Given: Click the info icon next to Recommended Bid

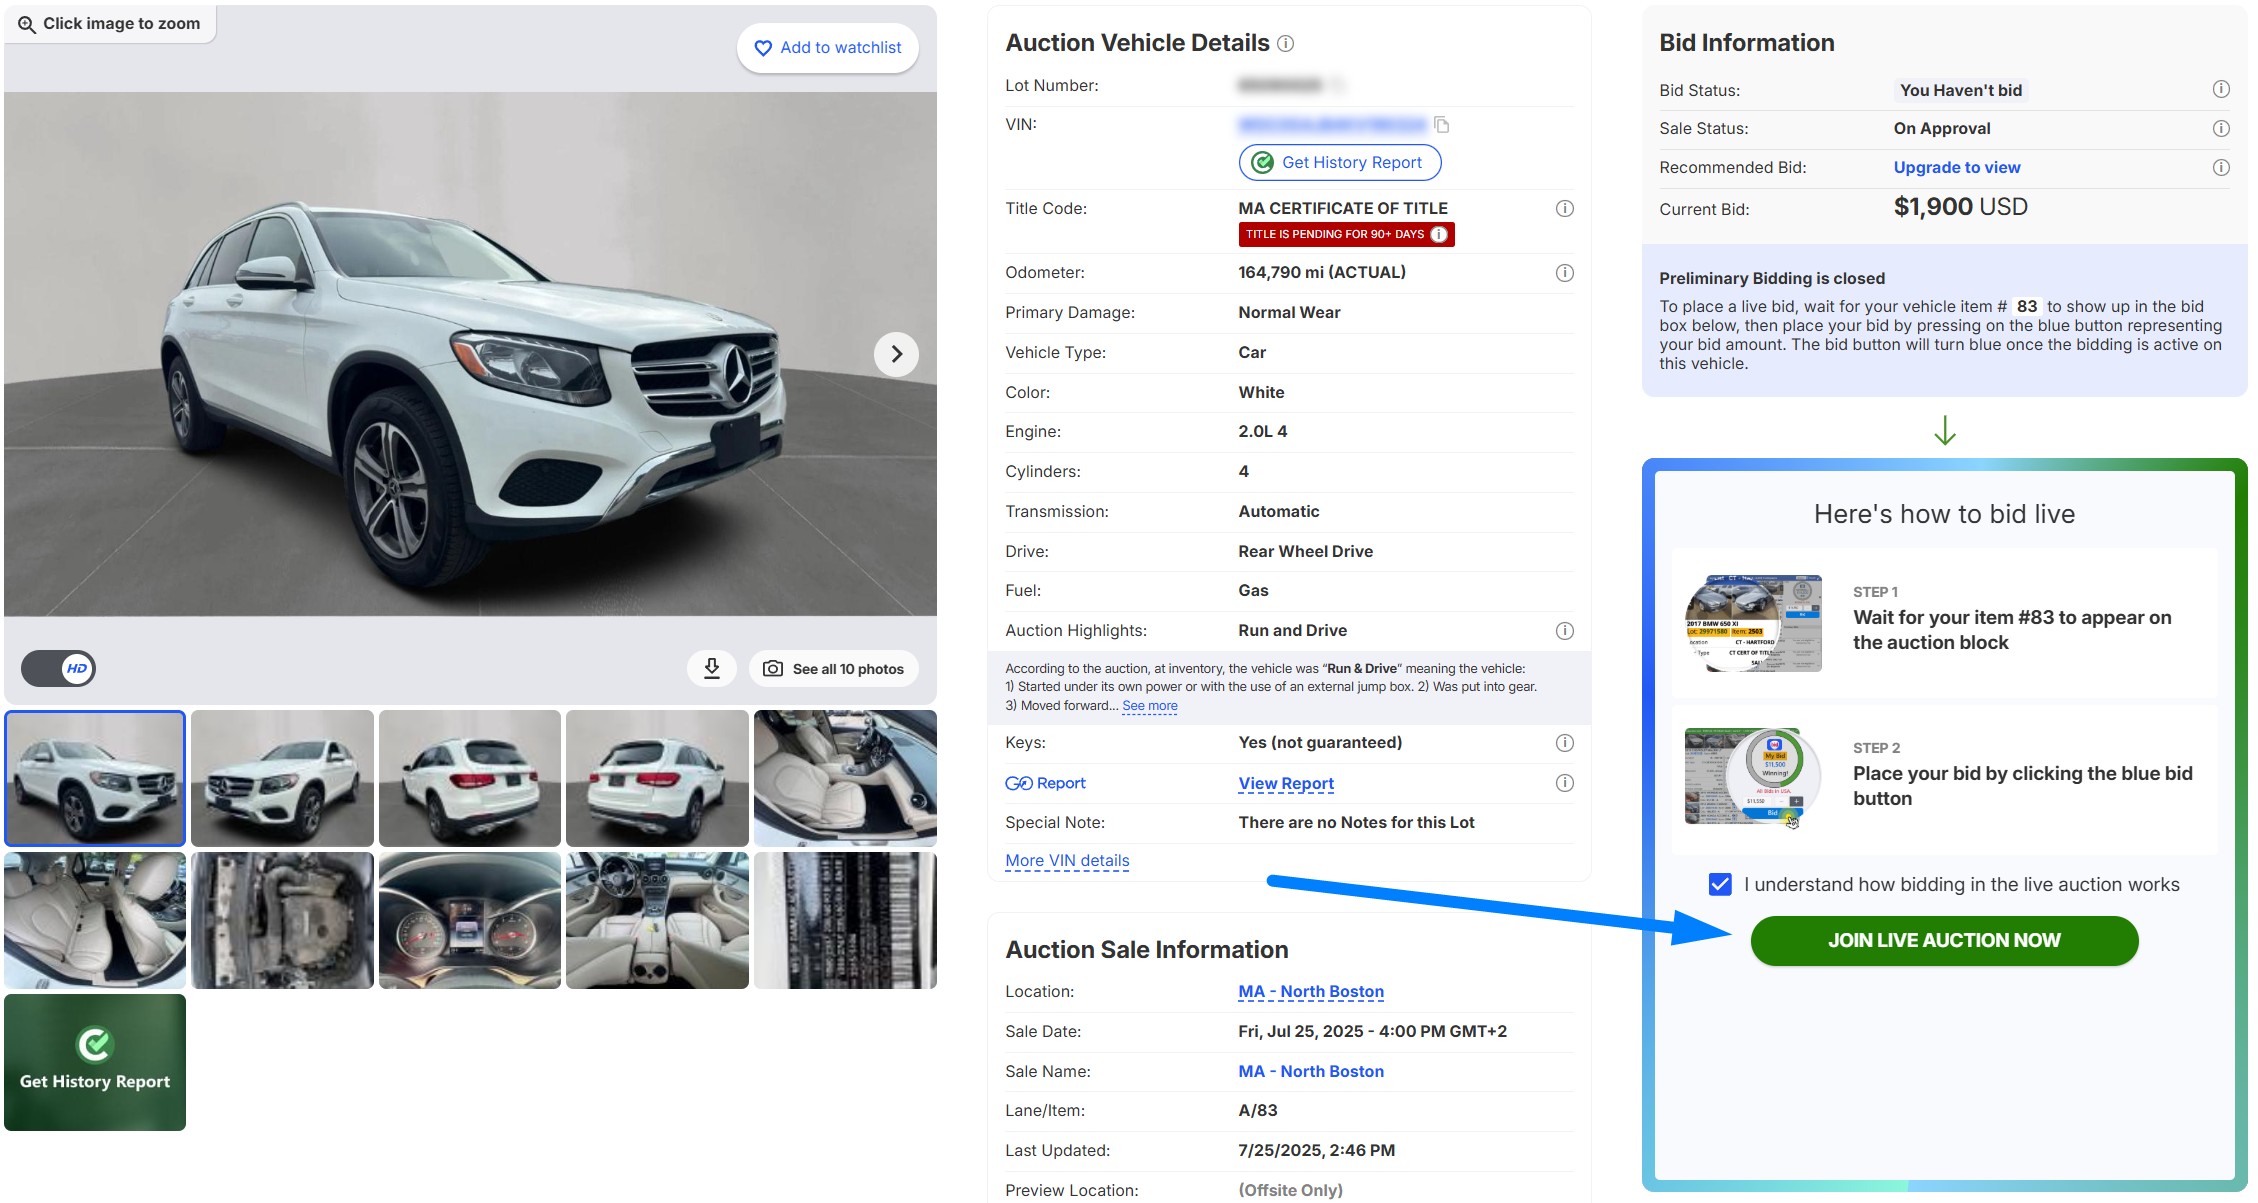Looking at the screenshot, I should point(2222,167).
